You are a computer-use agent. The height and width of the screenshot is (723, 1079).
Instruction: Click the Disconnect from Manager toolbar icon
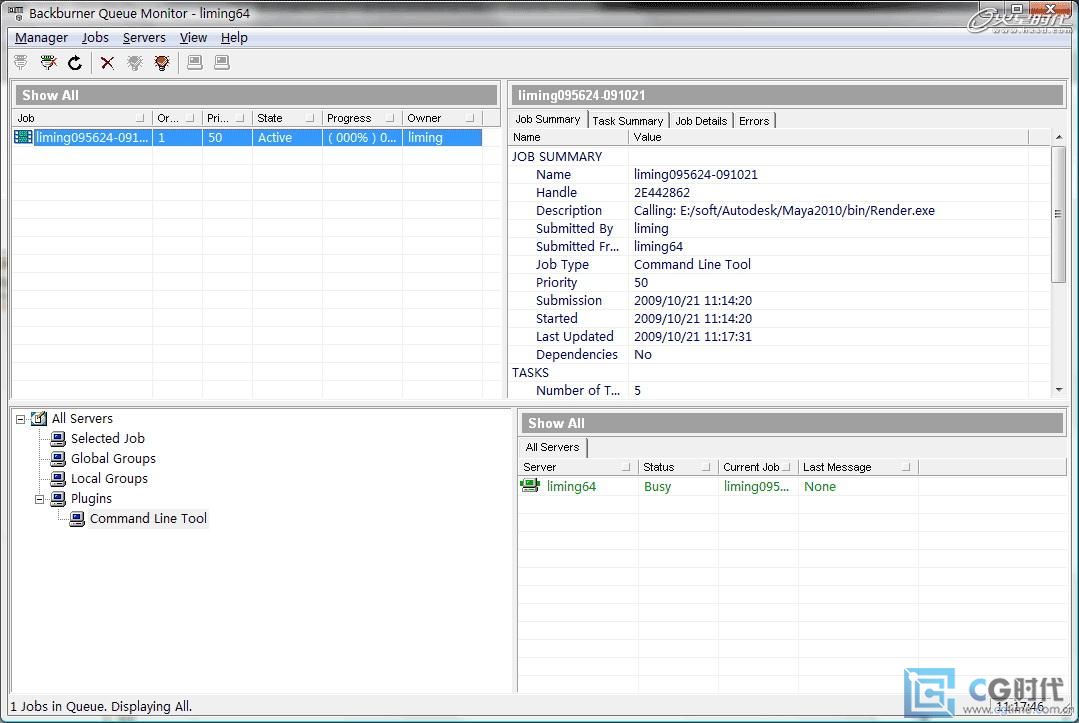[48, 63]
